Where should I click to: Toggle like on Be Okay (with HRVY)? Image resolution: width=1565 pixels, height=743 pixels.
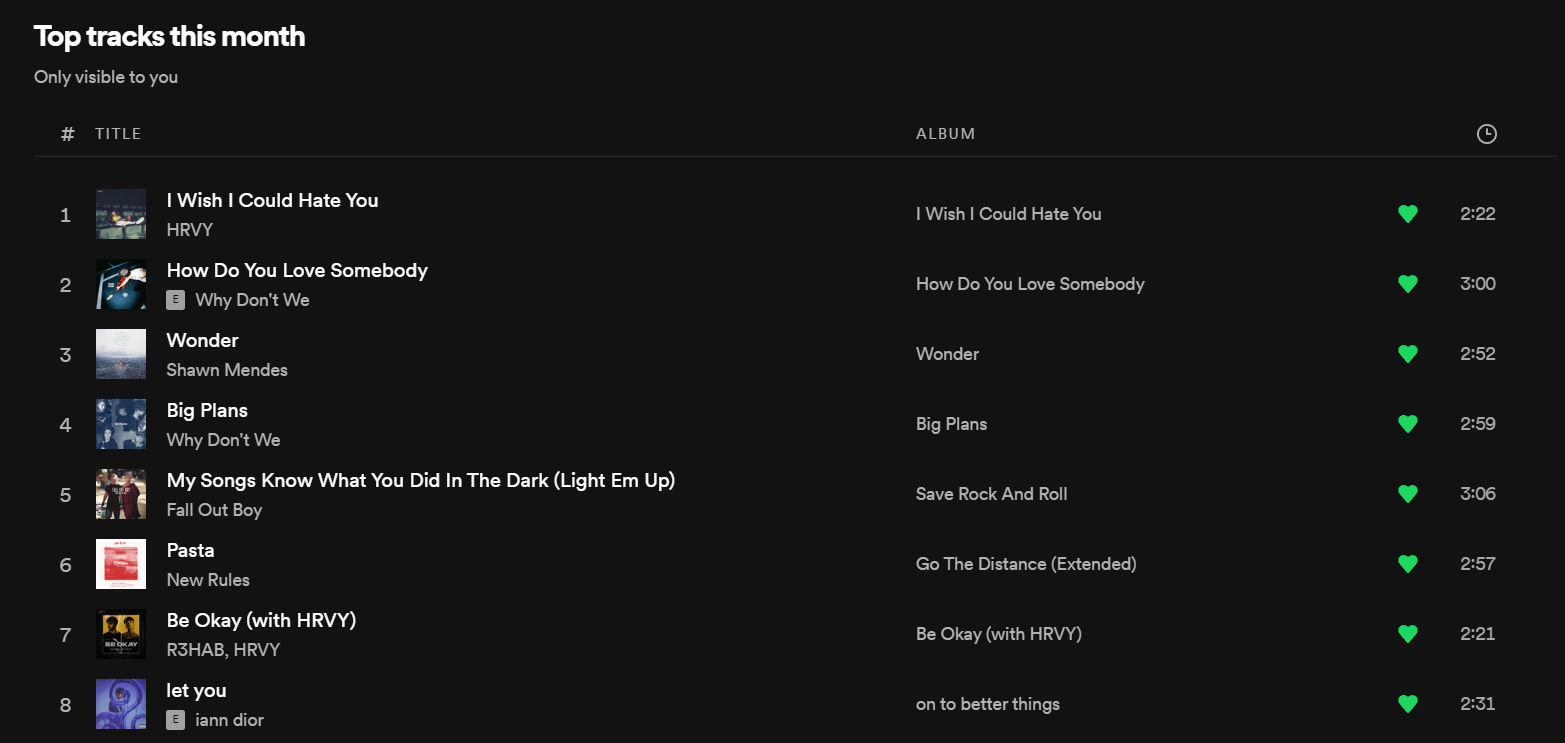[x=1407, y=634]
